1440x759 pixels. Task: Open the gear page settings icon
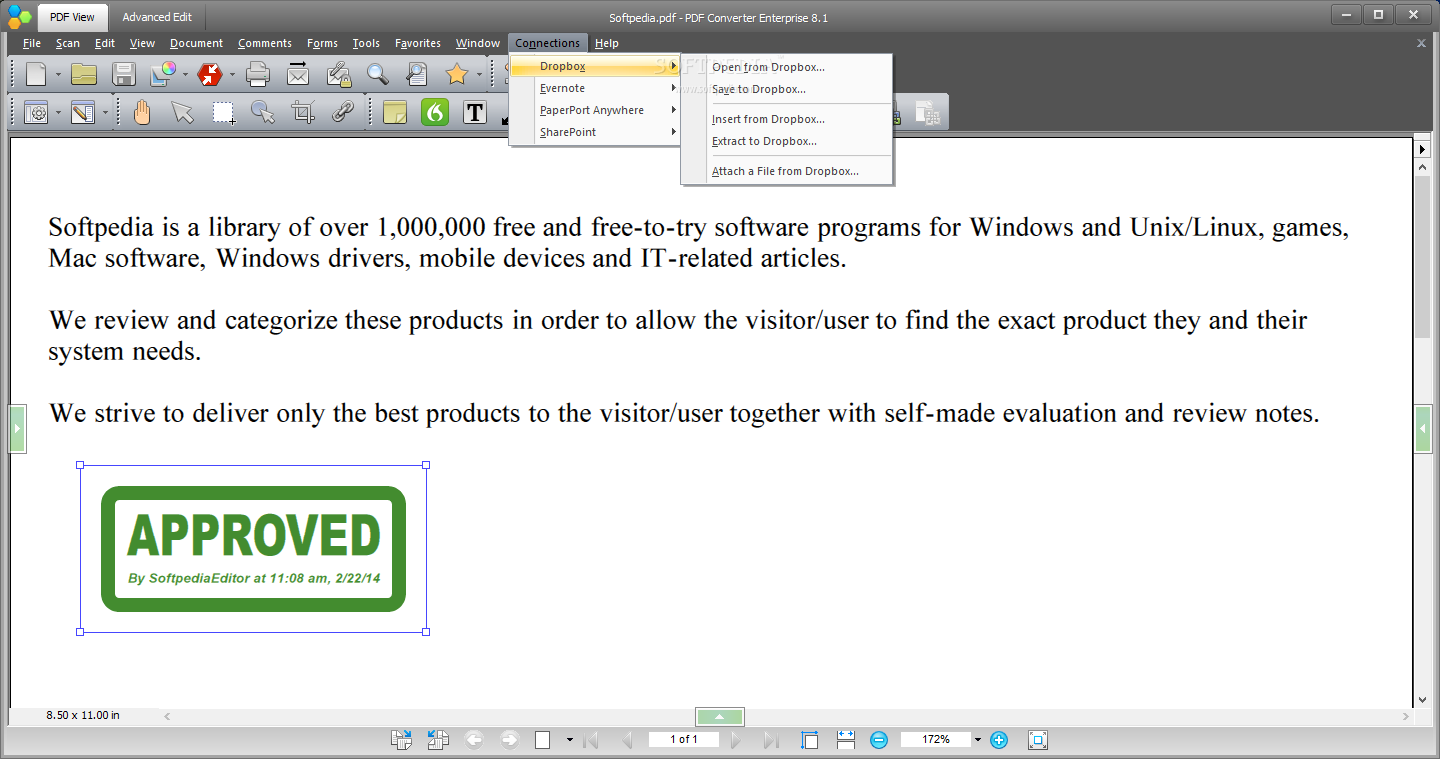click(x=36, y=112)
